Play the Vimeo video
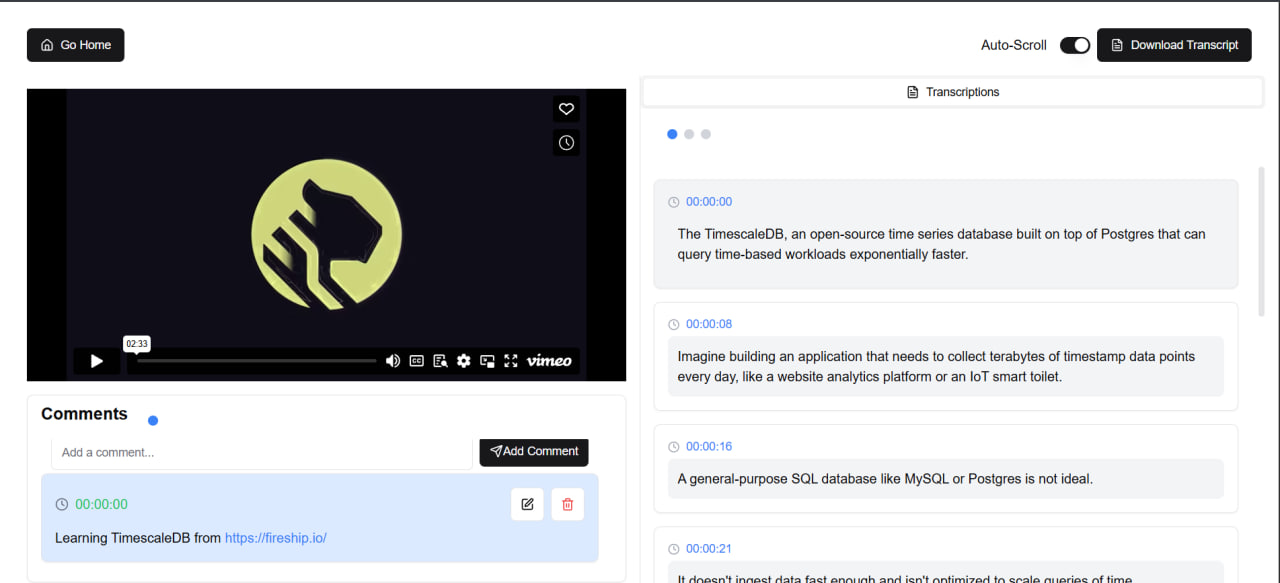 pyautogui.click(x=97, y=361)
